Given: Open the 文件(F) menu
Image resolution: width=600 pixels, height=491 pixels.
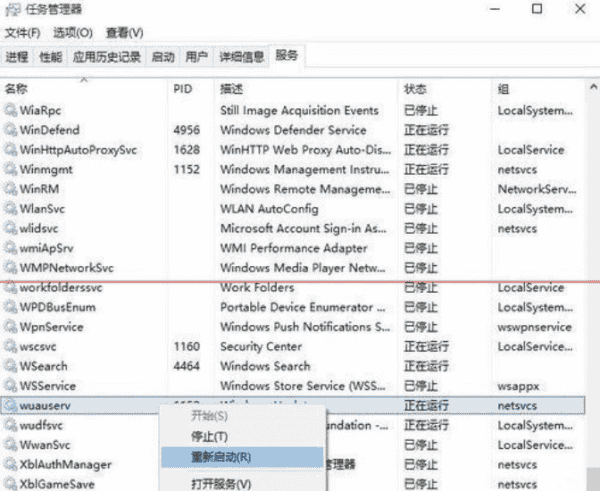Looking at the screenshot, I should (21, 33).
